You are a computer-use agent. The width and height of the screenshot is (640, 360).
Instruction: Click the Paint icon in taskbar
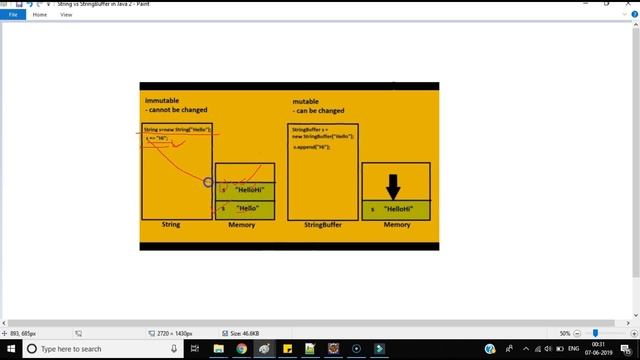(264, 349)
